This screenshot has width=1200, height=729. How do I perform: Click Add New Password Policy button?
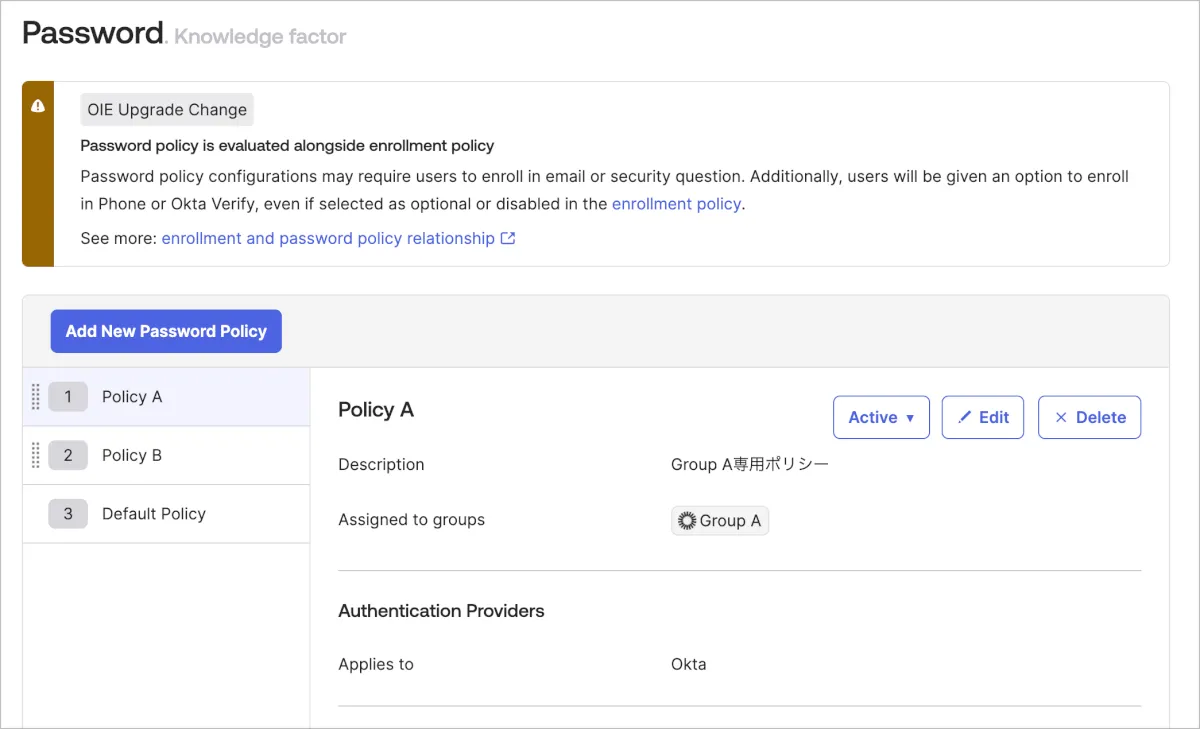click(x=166, y=331)
